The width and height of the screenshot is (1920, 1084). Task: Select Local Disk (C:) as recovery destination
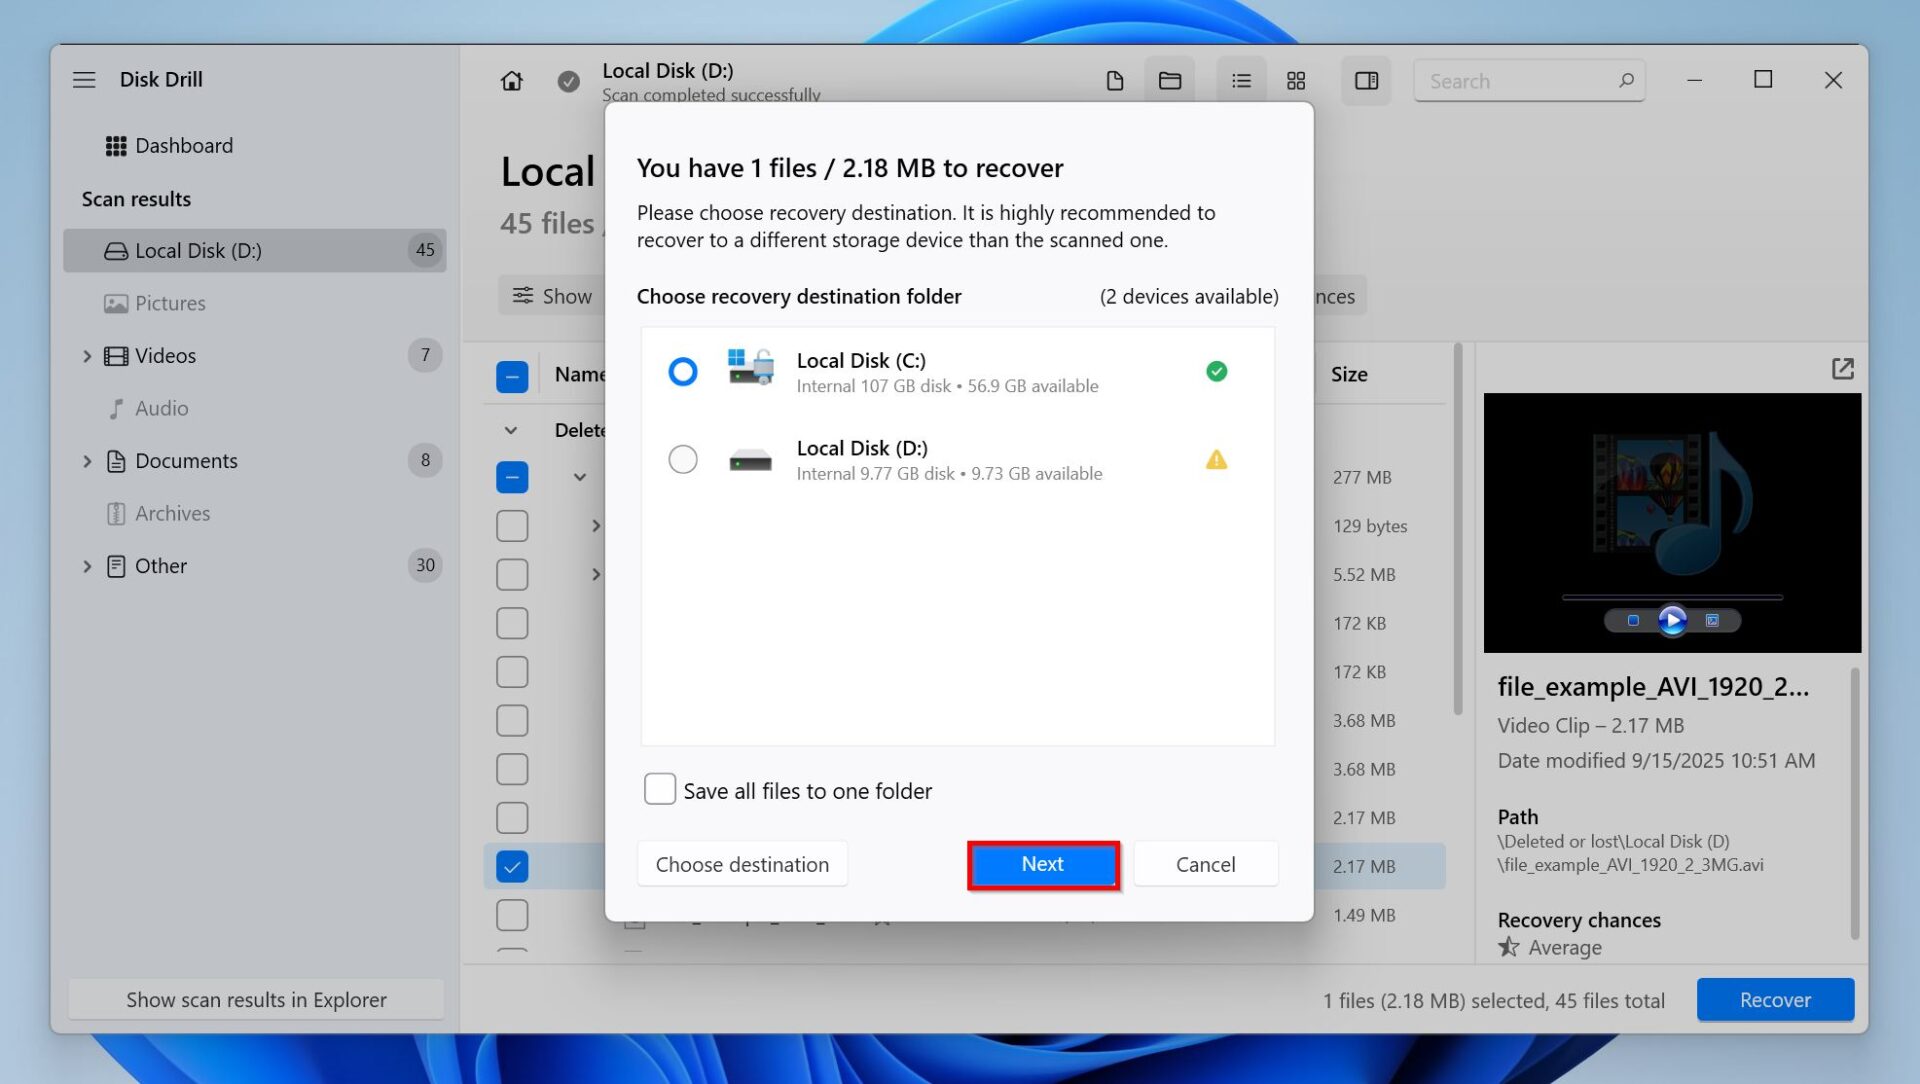[683, 371]
